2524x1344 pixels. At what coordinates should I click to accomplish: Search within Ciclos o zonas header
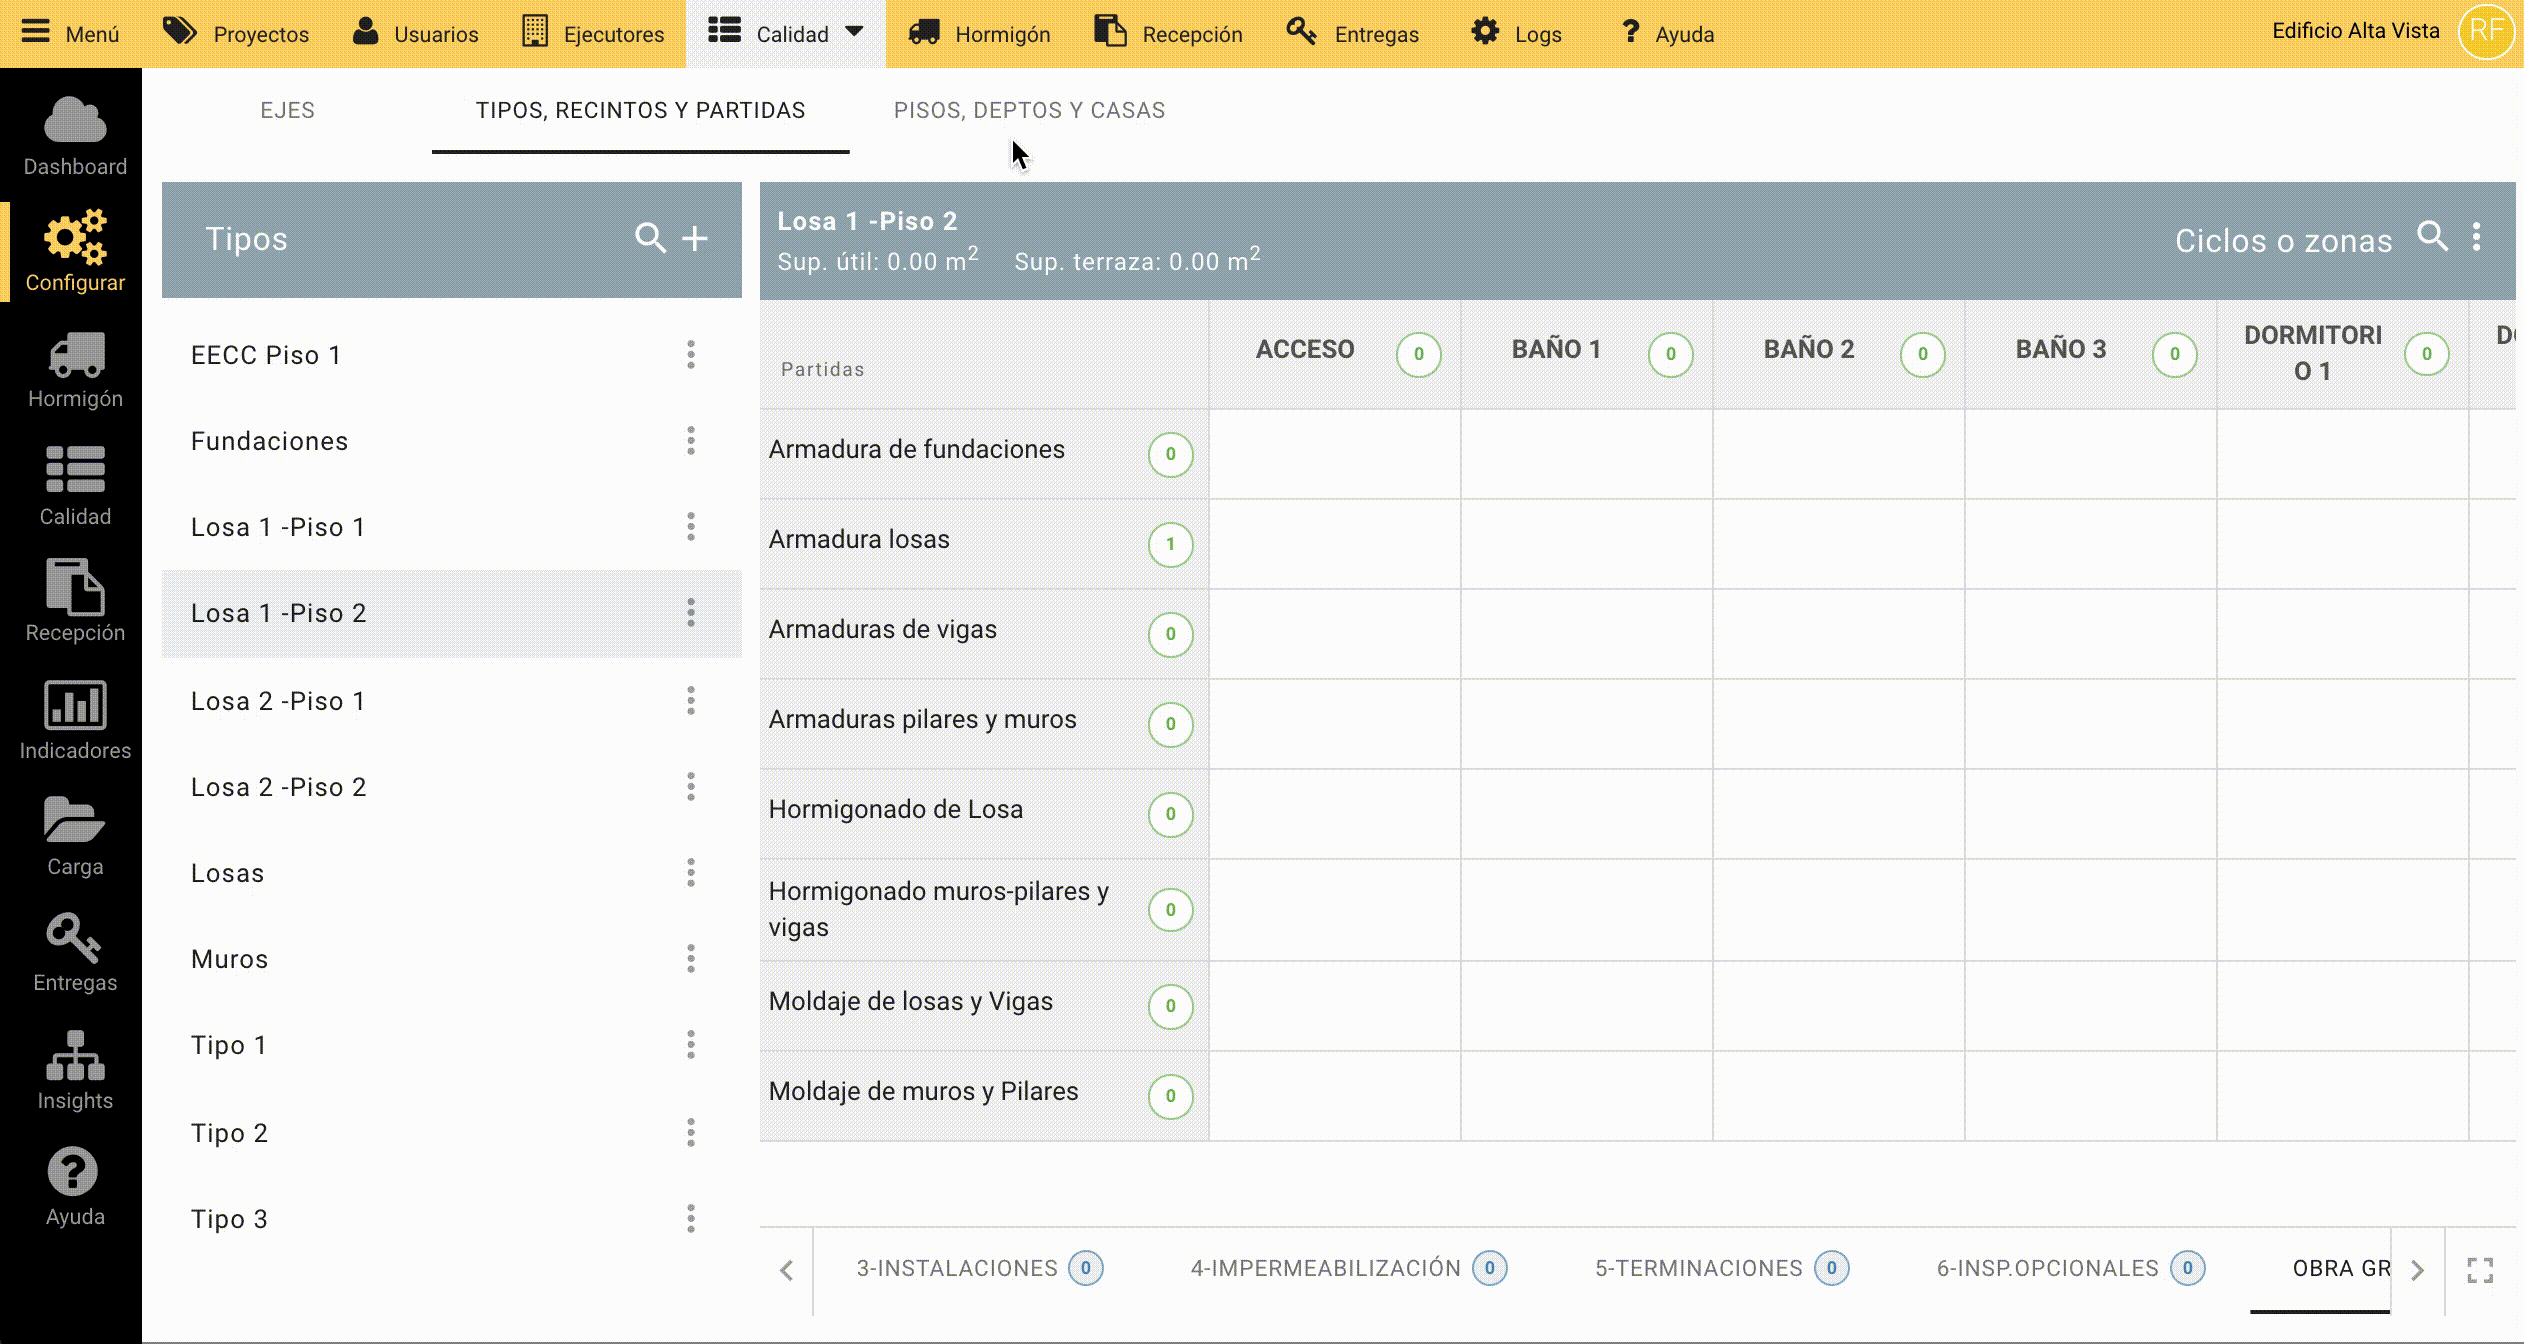click(2432, 236)
